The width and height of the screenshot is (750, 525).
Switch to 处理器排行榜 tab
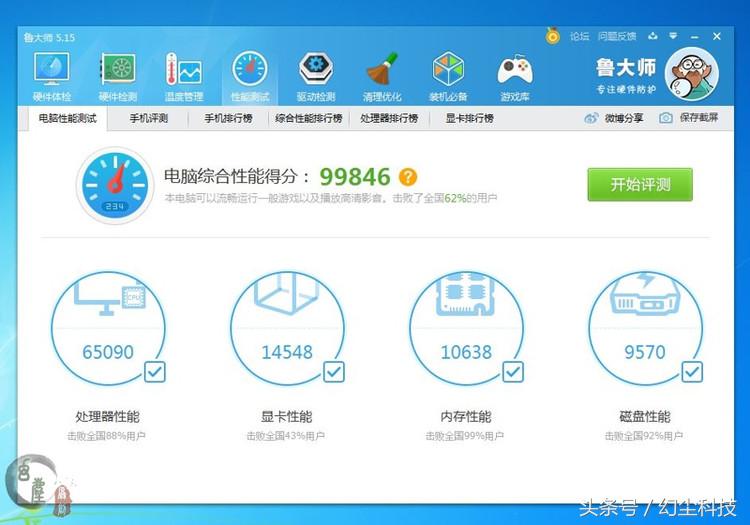coord(389,118)
